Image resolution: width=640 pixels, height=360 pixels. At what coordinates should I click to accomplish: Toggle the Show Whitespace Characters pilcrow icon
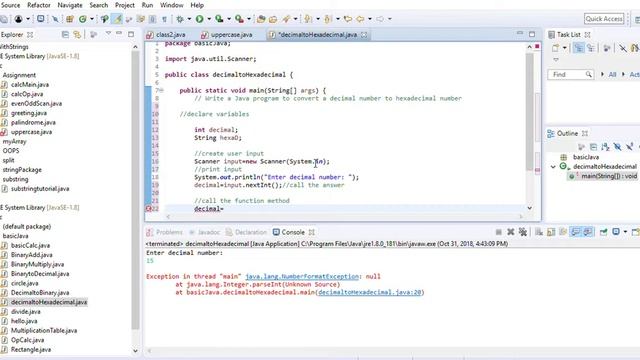[x=164, y=19]
